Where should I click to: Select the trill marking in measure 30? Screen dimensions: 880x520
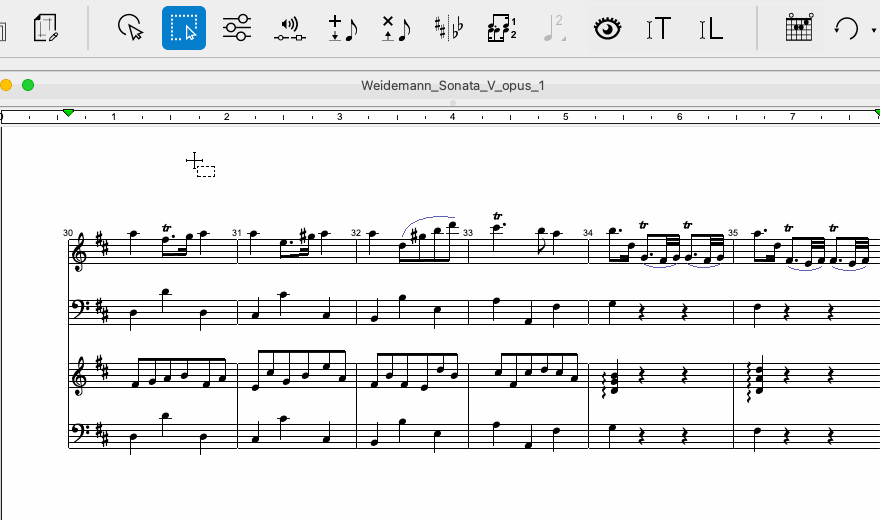tap(166, 228)
